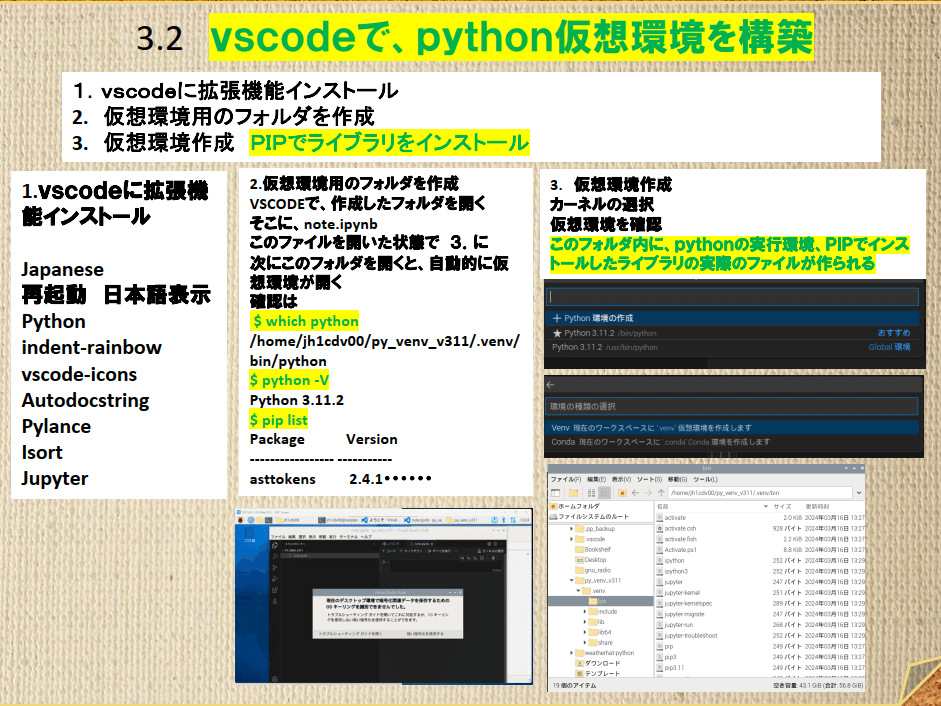The width and height of the screenshot is (941, 706).
Task: Open the ツール(L) menu in file manager
Action: tap(705, 479)
